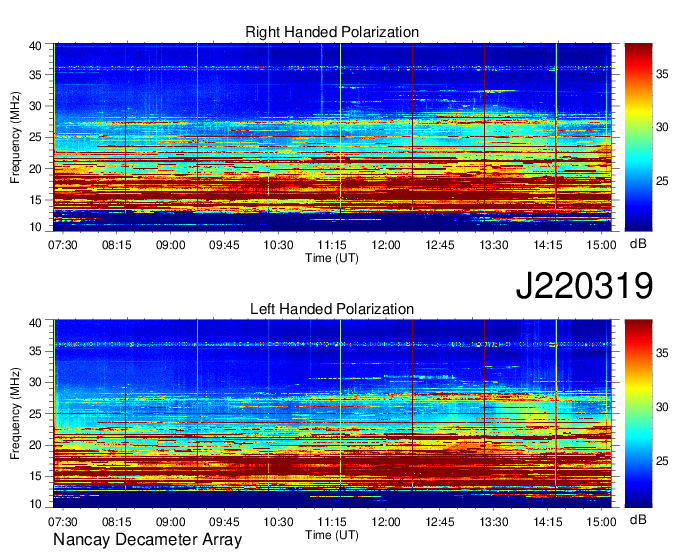Click the top colorbar's dB unit label
The height and width of the screenshot is (552, 680).
pyautogui.click(x=638, y=244)
